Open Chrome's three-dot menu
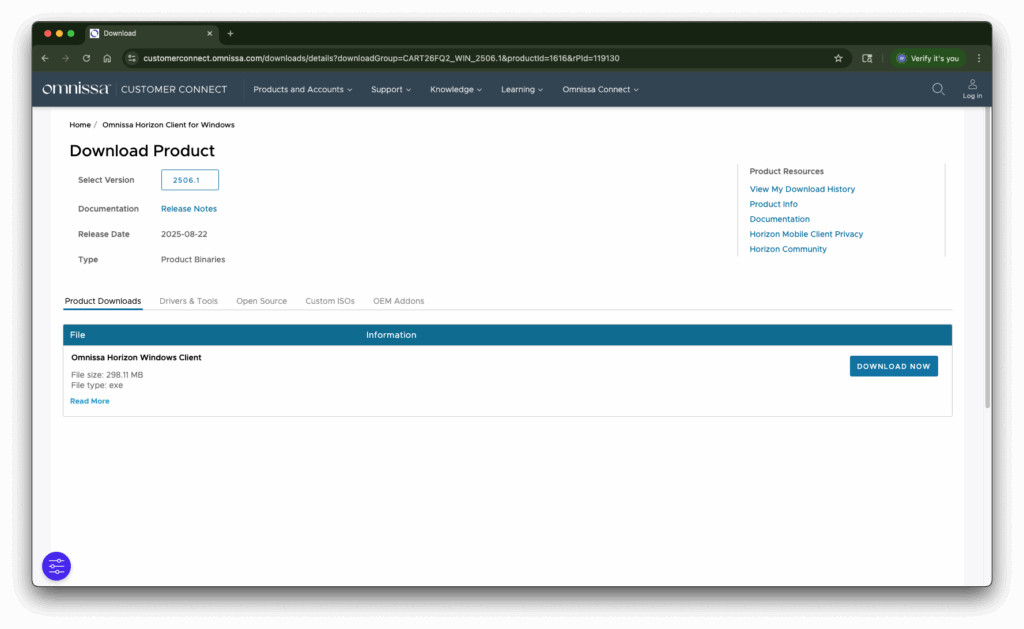The height and width of the screenshot is (629, 1024). pyautogui.click(x=978, y=58)
